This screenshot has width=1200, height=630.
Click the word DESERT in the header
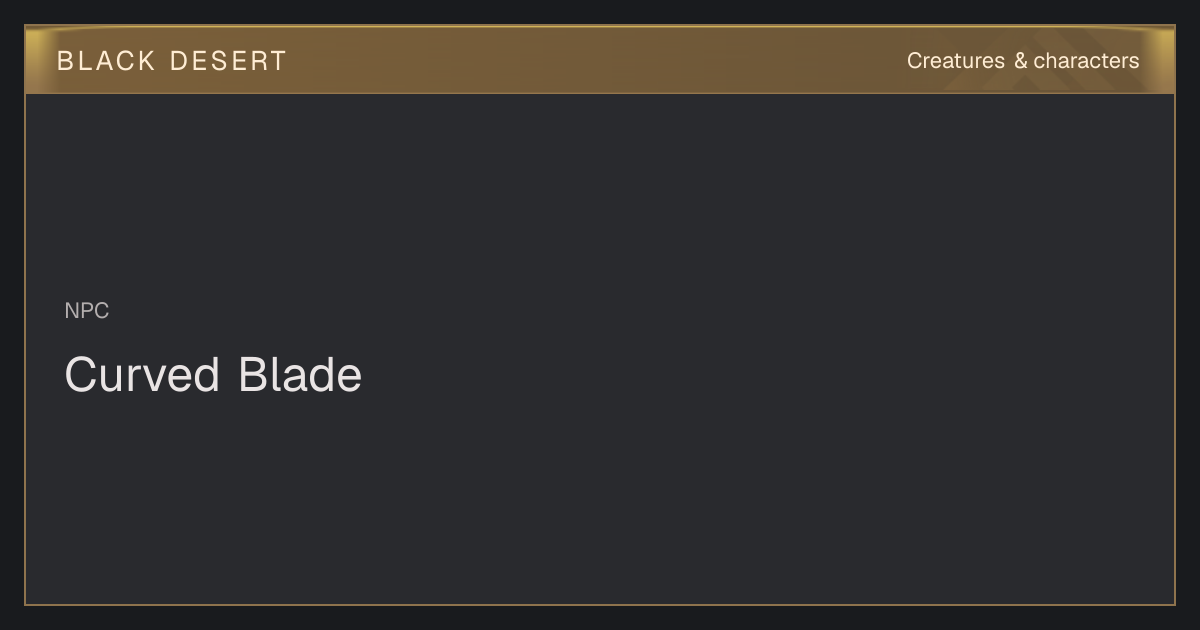[229, 61]
